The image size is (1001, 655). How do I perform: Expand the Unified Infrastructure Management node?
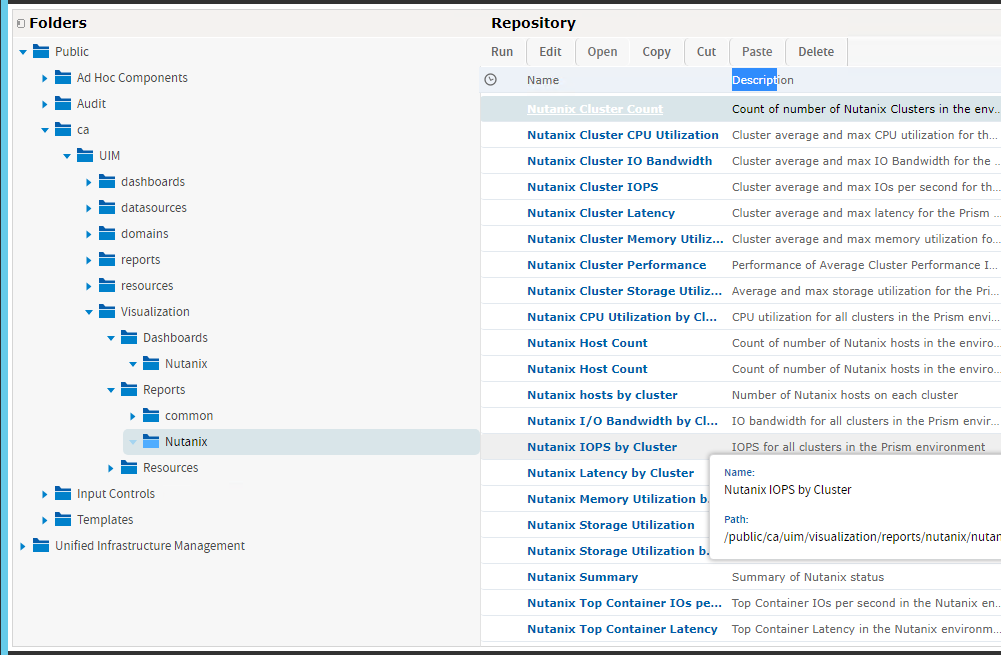click(22, 545)
